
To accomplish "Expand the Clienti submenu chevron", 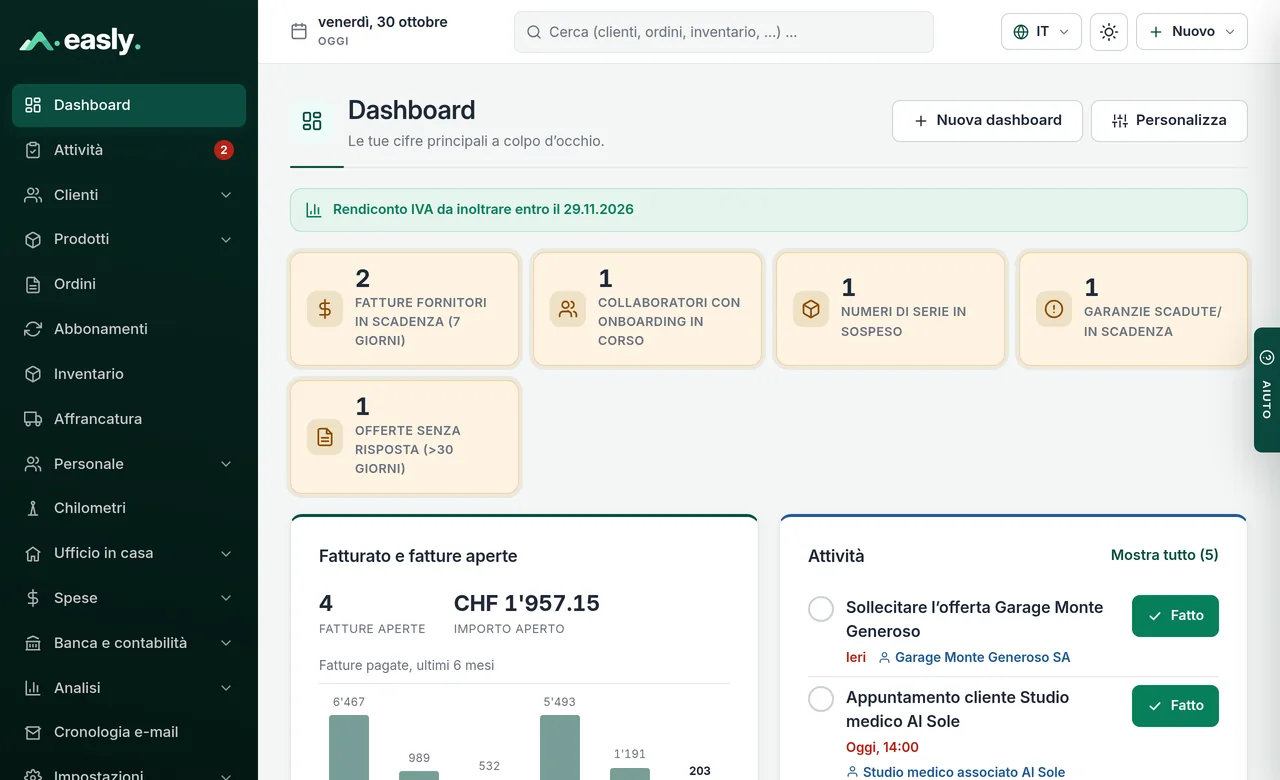I will 226,195.
